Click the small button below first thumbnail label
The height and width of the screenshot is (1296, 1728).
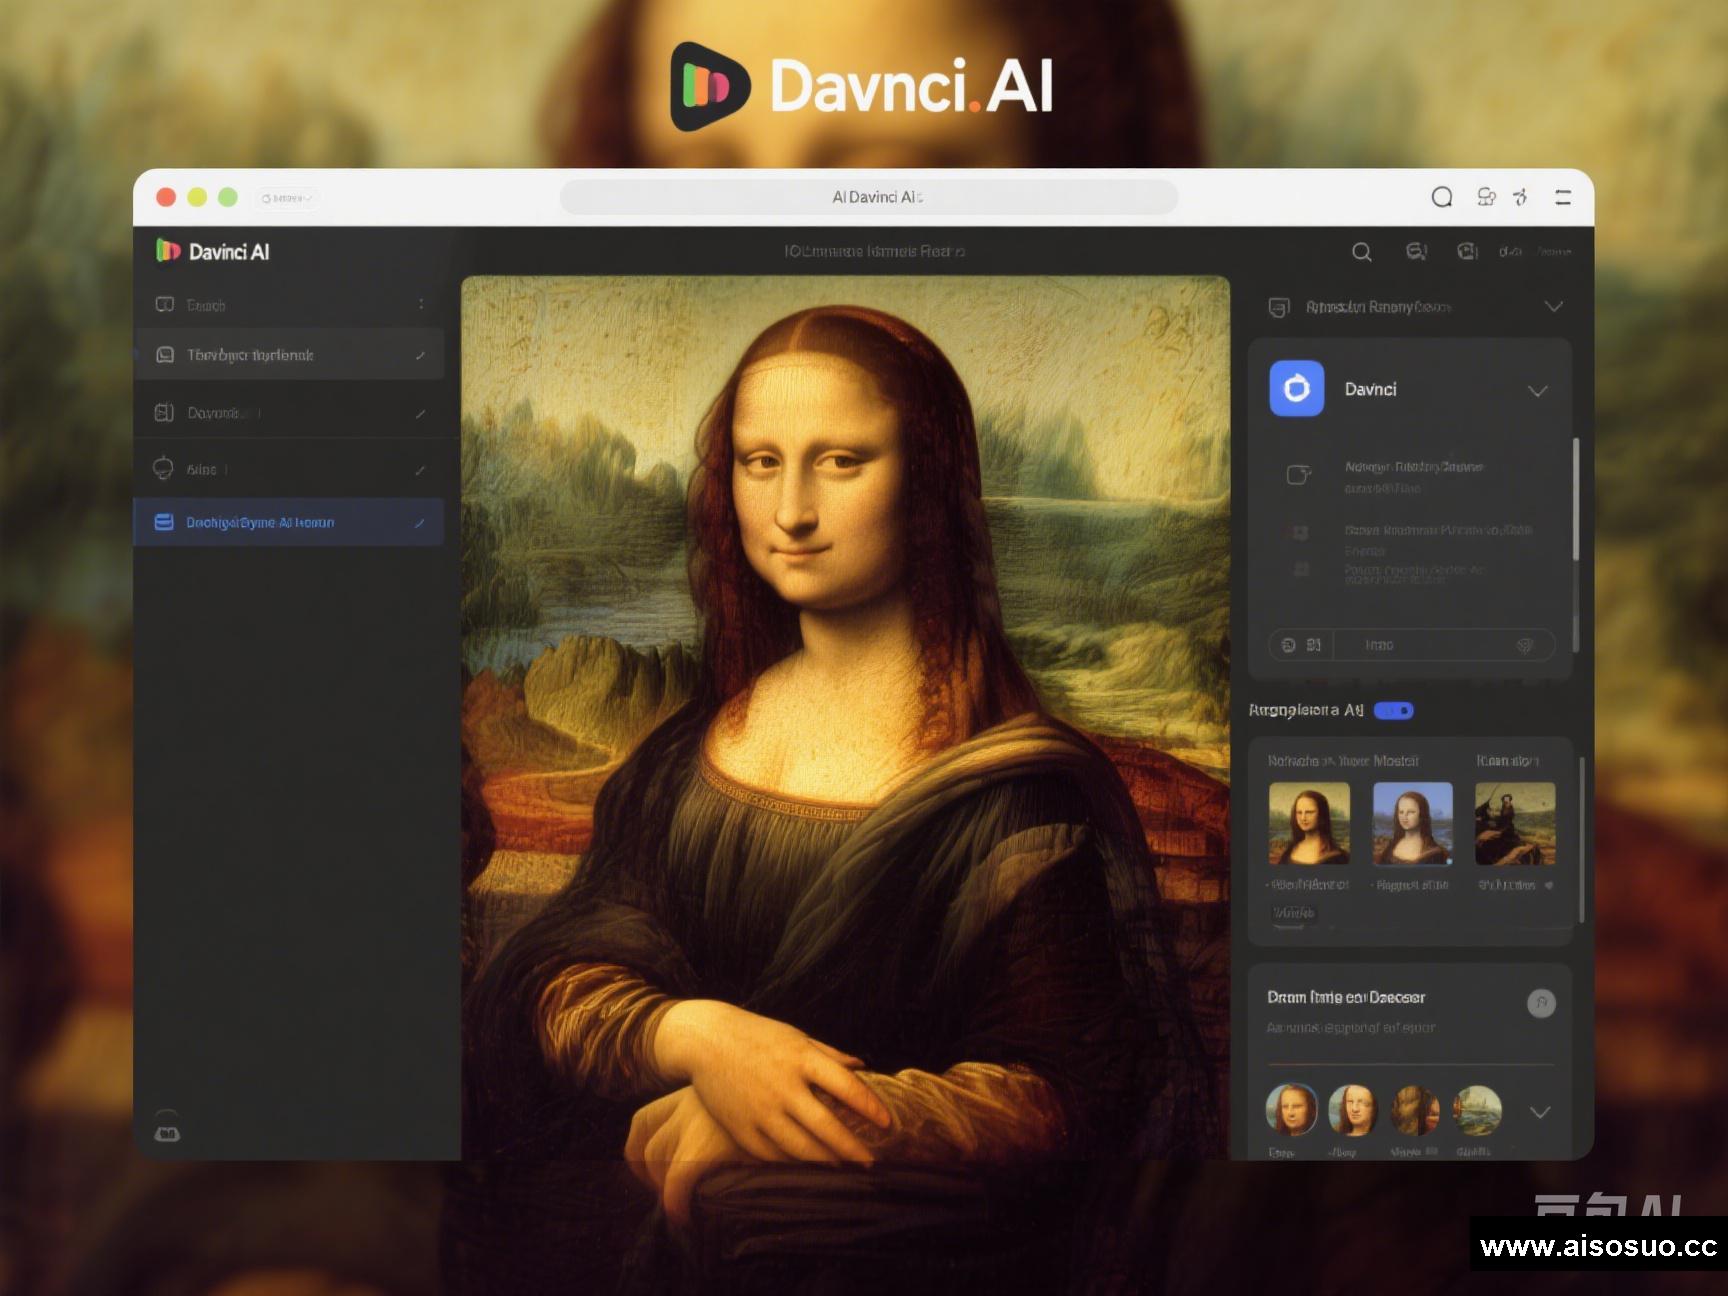point(1293,913)
